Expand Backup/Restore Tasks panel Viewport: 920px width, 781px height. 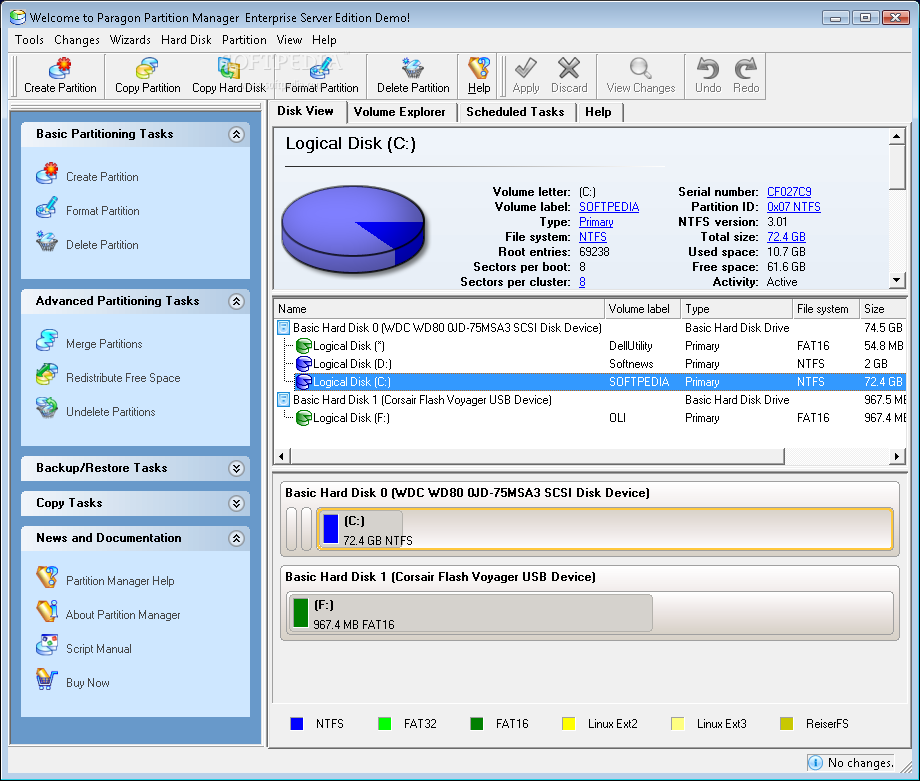coord(236,468)
